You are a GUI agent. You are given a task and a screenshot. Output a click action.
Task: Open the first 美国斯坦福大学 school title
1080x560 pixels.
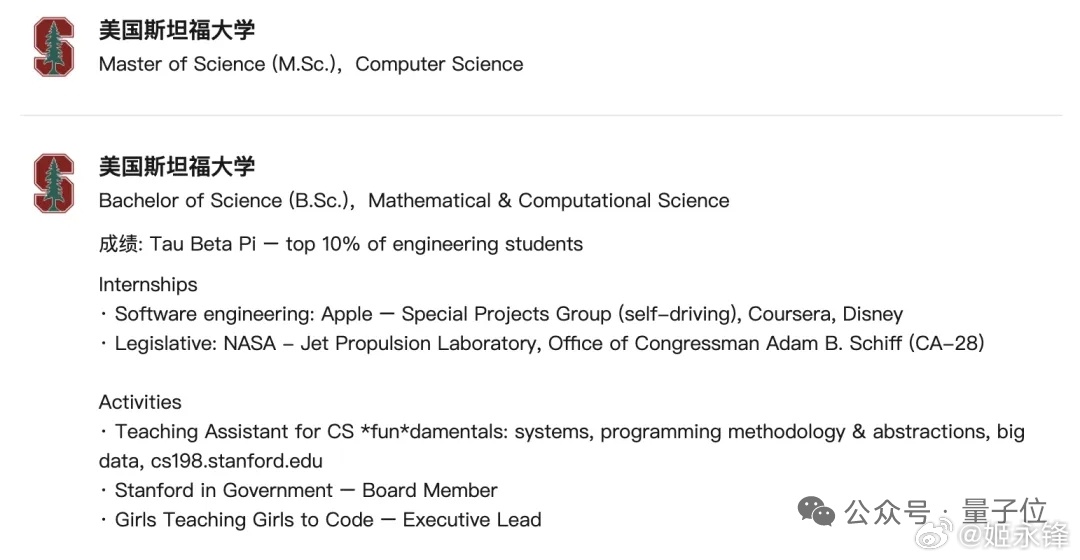(177, 30)
